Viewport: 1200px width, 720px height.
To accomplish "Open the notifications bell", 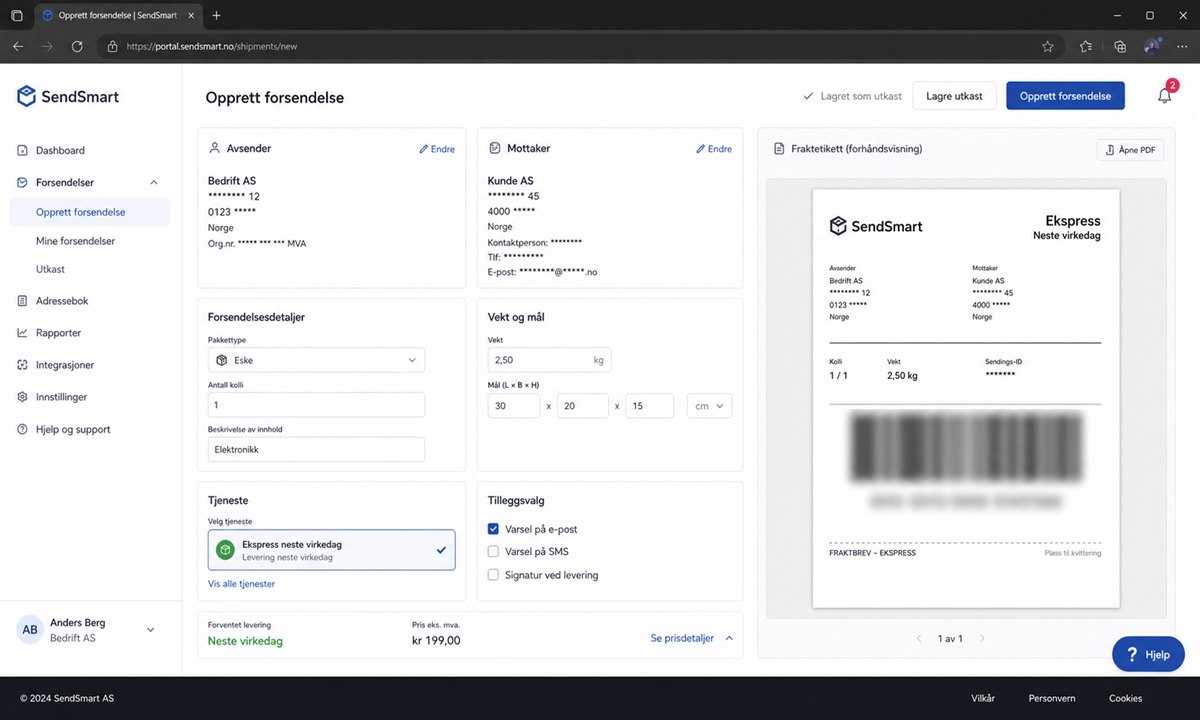I will 1165,96.
